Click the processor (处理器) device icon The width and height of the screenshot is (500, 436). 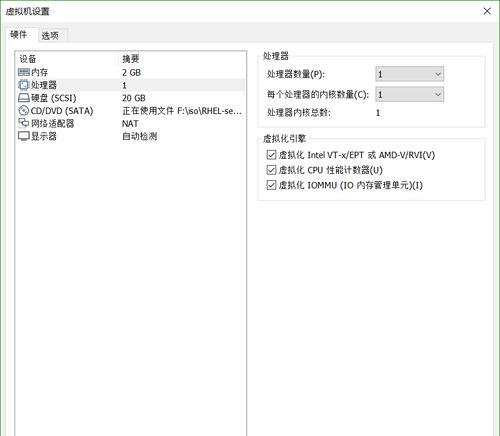(24, 85)
